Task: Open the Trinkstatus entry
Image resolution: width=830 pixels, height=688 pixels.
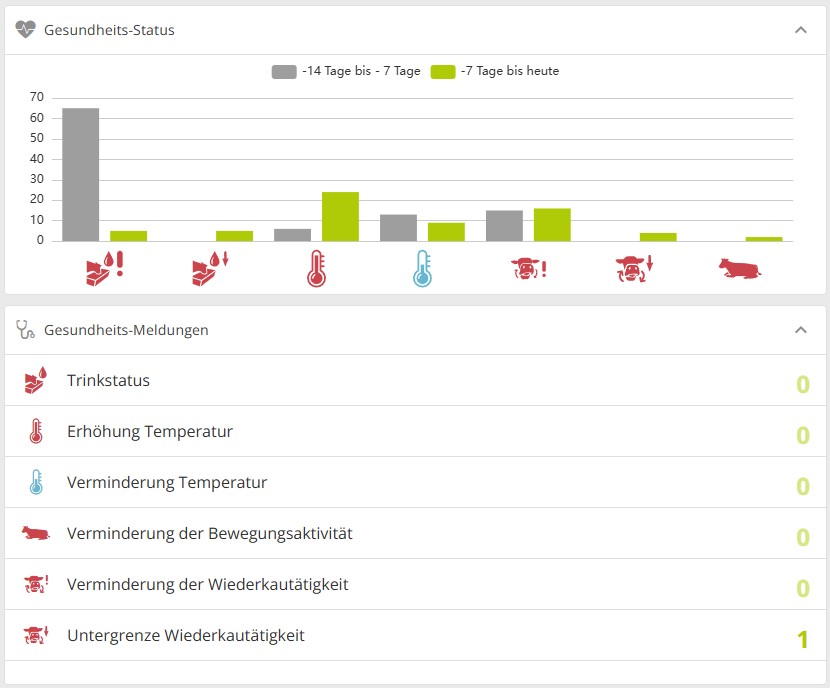Action: [x=415, y=381]
